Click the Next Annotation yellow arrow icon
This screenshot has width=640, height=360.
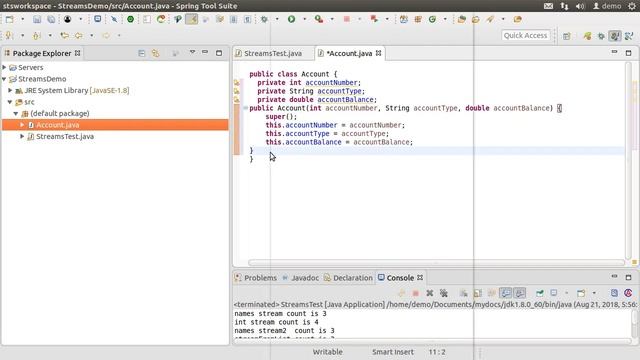9,36
